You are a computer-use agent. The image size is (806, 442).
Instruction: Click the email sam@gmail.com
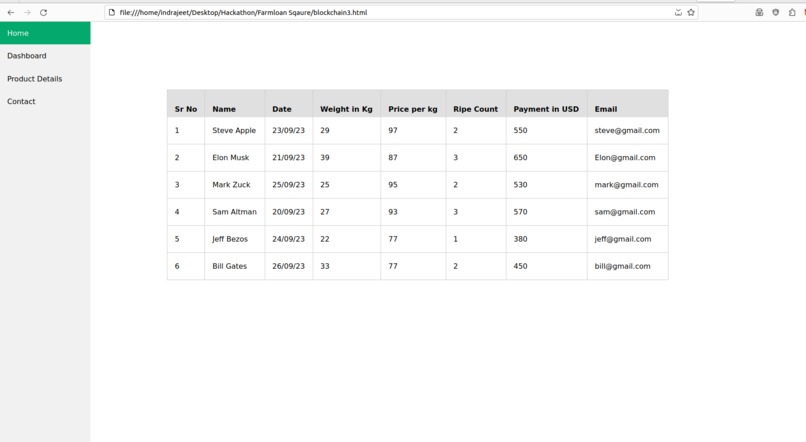pos(625,212)
